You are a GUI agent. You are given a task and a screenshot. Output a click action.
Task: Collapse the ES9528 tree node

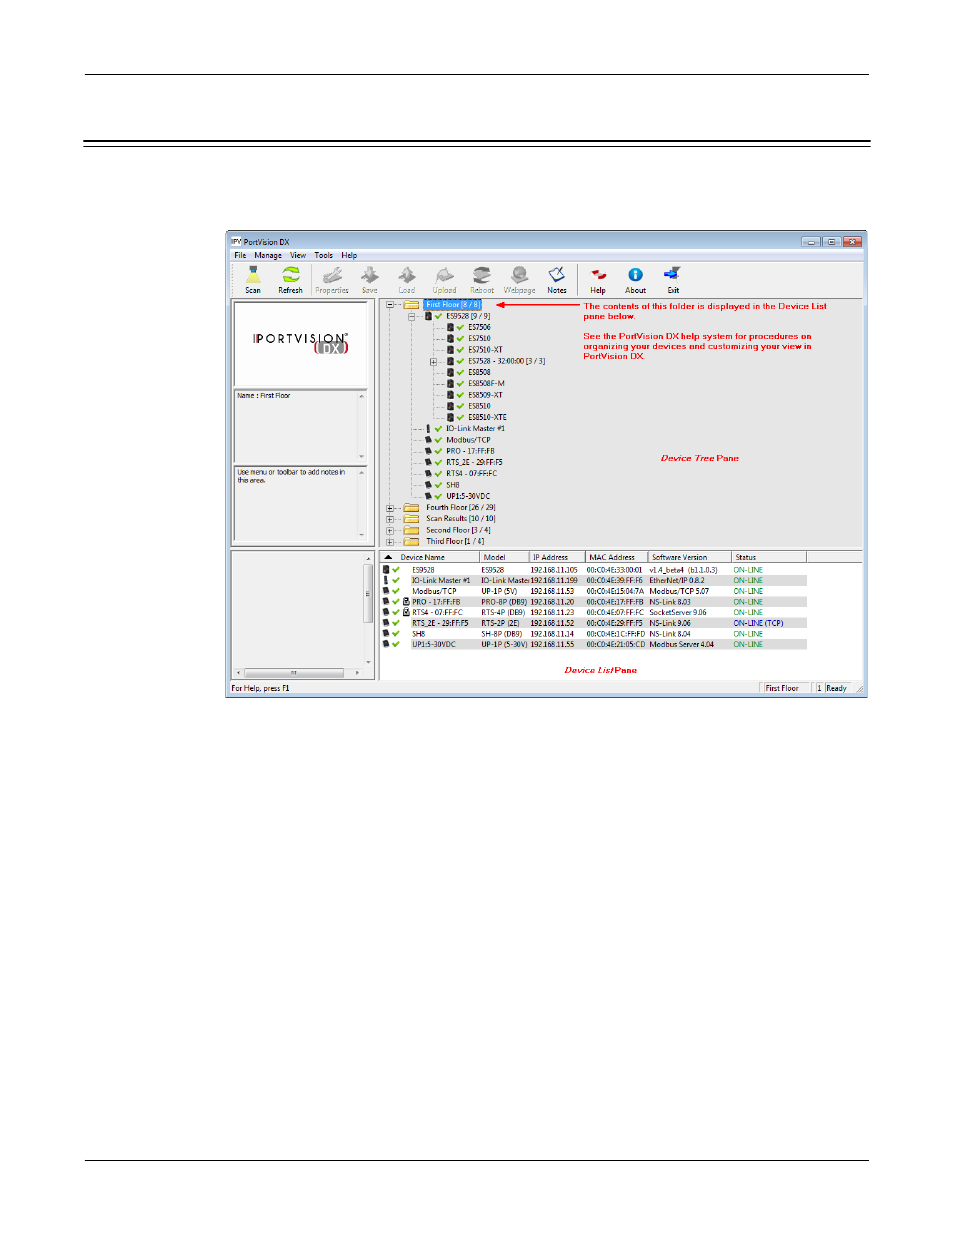411,316
